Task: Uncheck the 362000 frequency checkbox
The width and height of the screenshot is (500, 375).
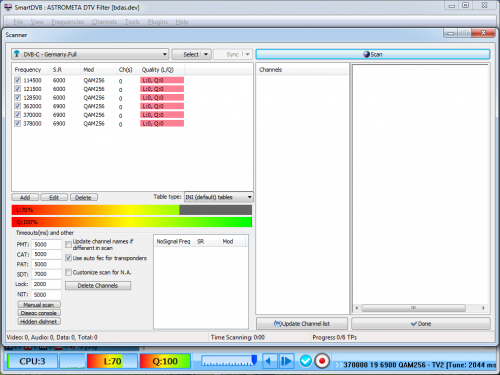Action: click(18, 106)
